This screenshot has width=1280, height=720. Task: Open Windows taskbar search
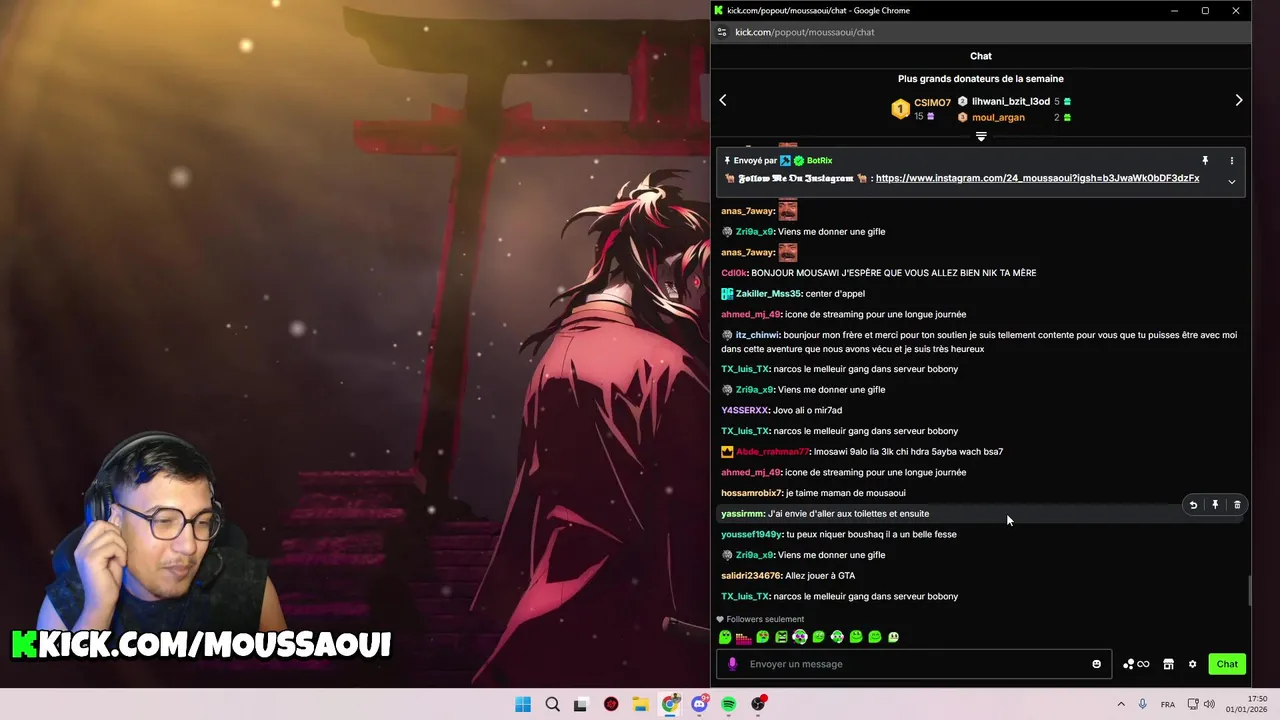click(552, 704)
